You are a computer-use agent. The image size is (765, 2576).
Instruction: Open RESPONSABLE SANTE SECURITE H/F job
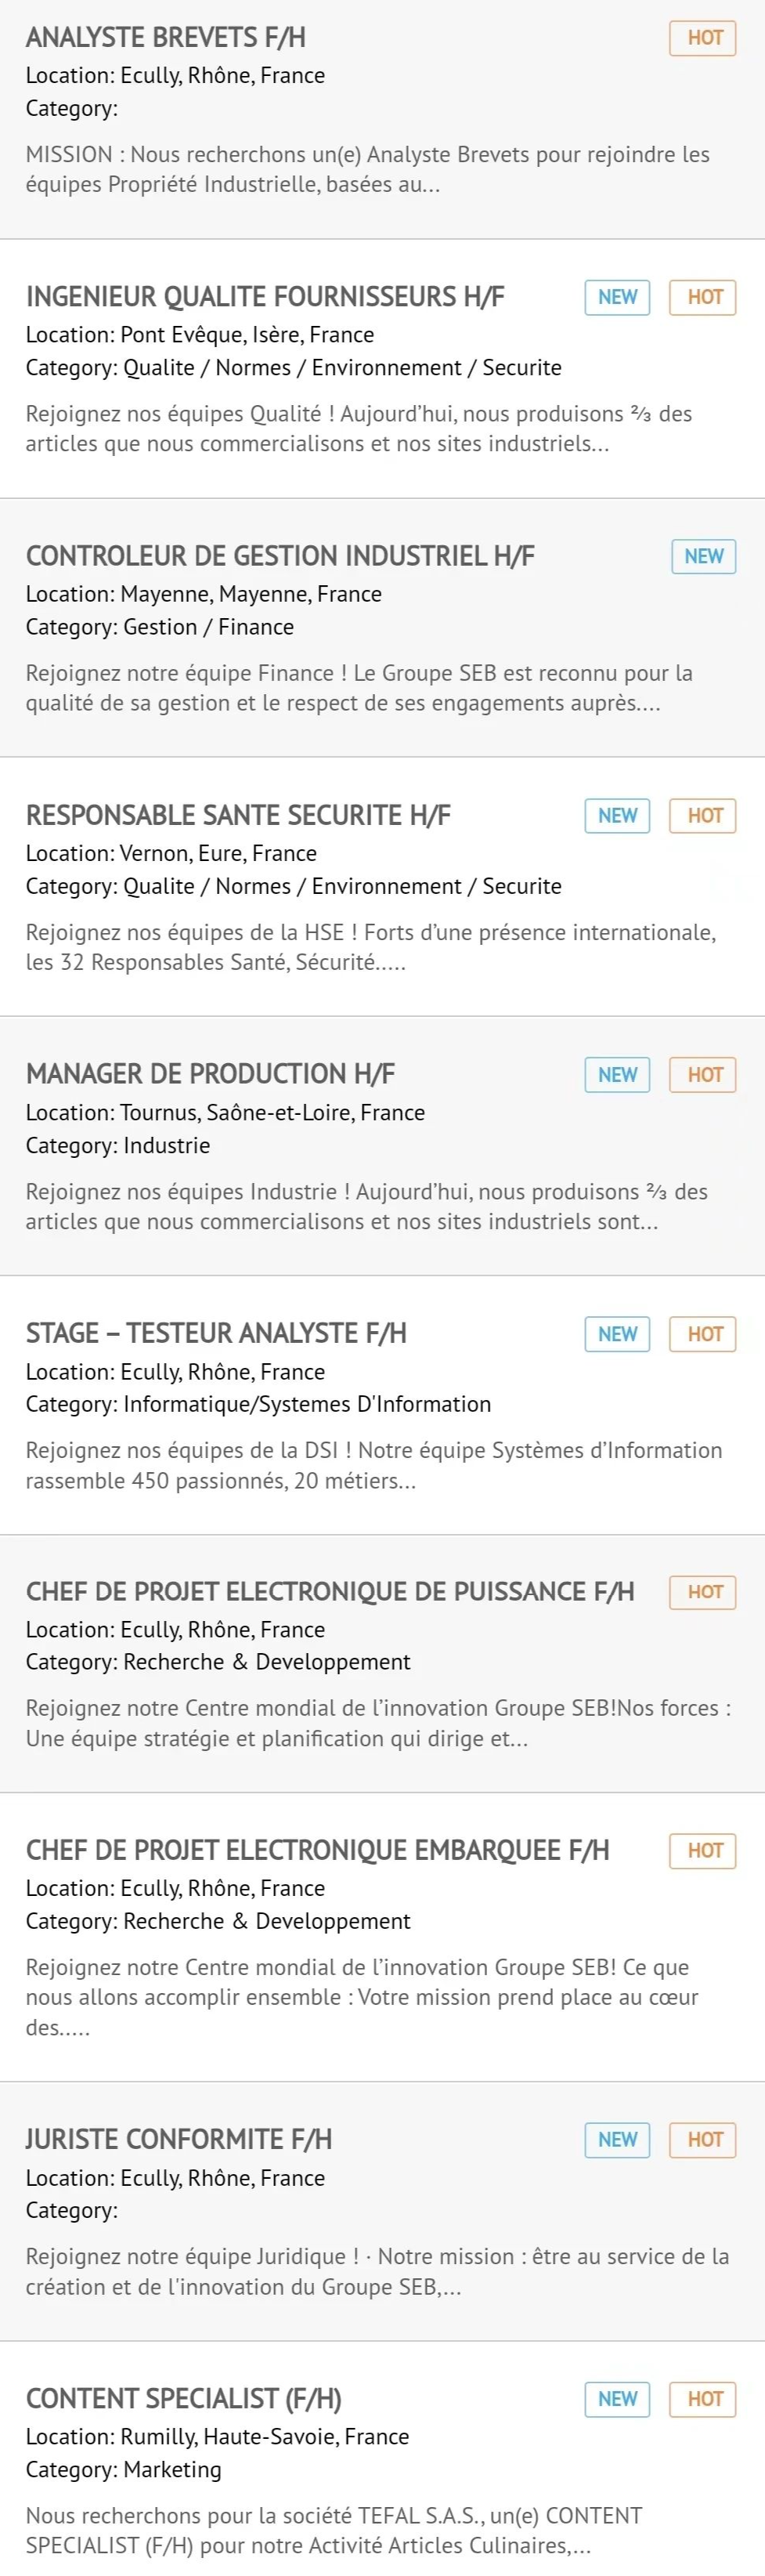(238, 815)
